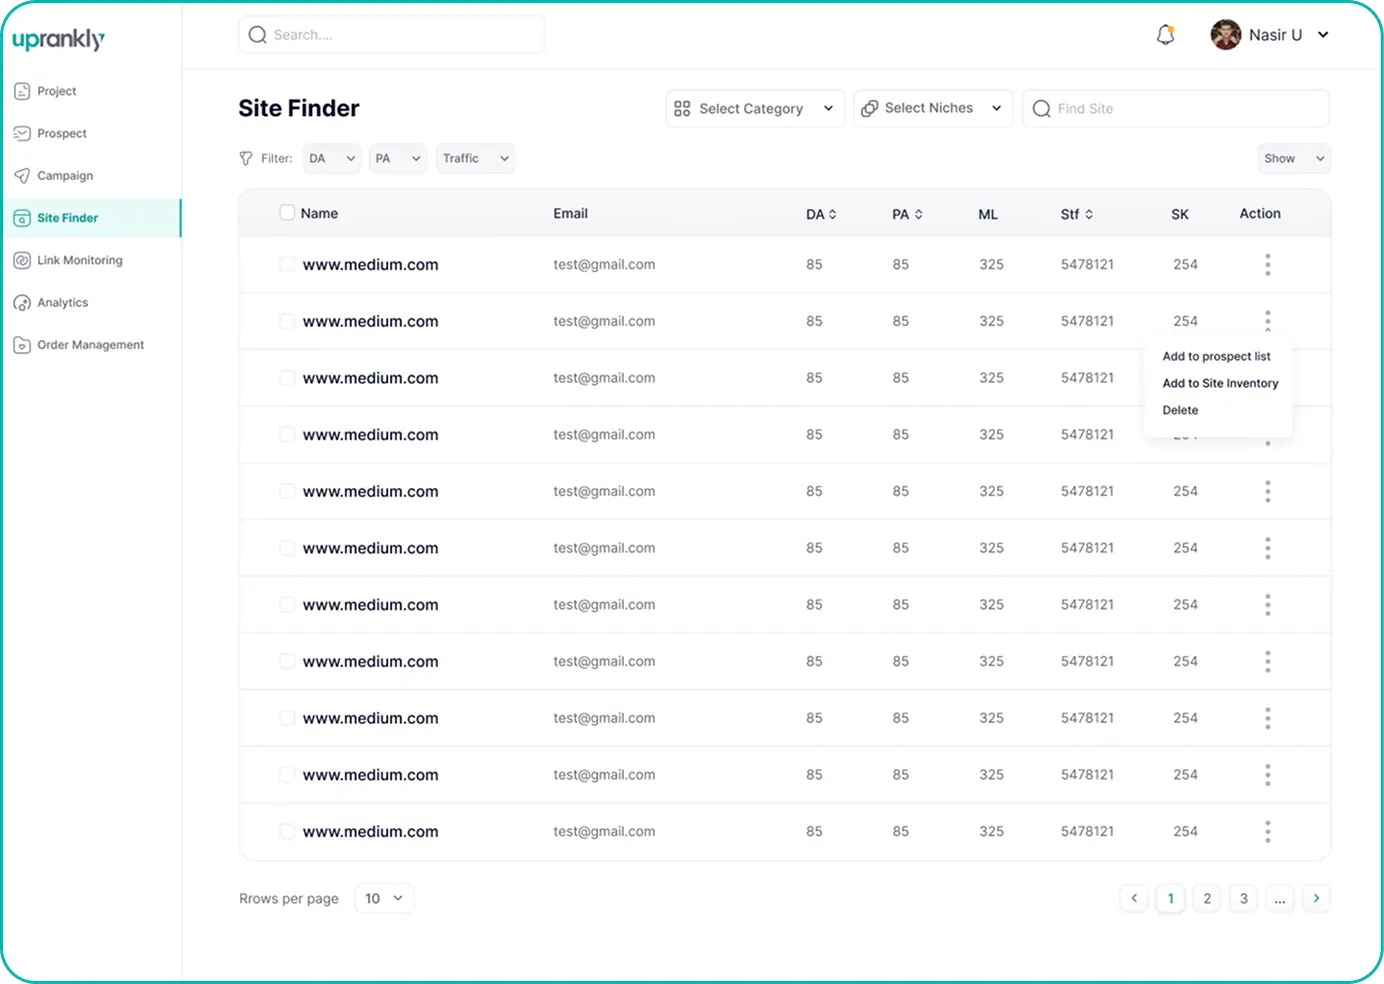The height and width of the screenshot is (984, 1384).
Task: Go to page 1
Action: [1170, 898]
